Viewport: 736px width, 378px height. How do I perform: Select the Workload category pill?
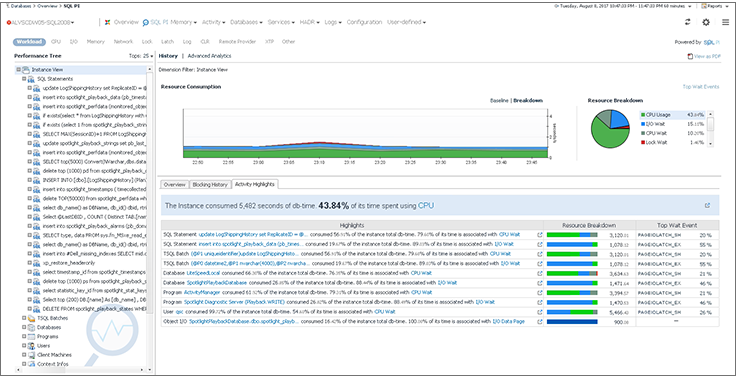click(x=30, y=41)
